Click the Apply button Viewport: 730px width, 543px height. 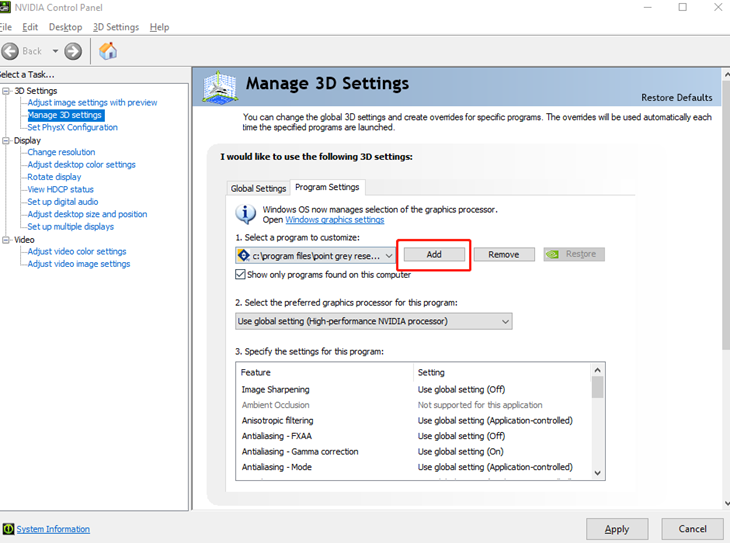[x=617, y=529]
